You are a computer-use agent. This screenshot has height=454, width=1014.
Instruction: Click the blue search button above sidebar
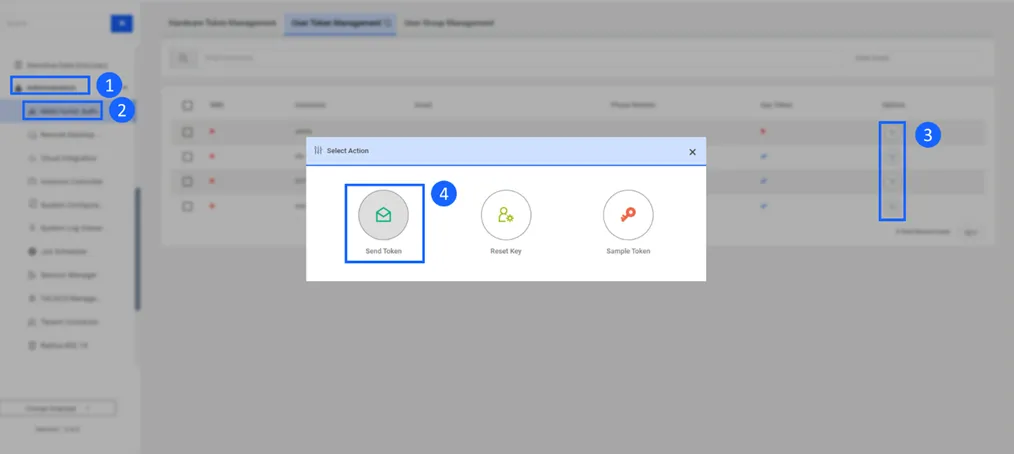coord(122,24)
